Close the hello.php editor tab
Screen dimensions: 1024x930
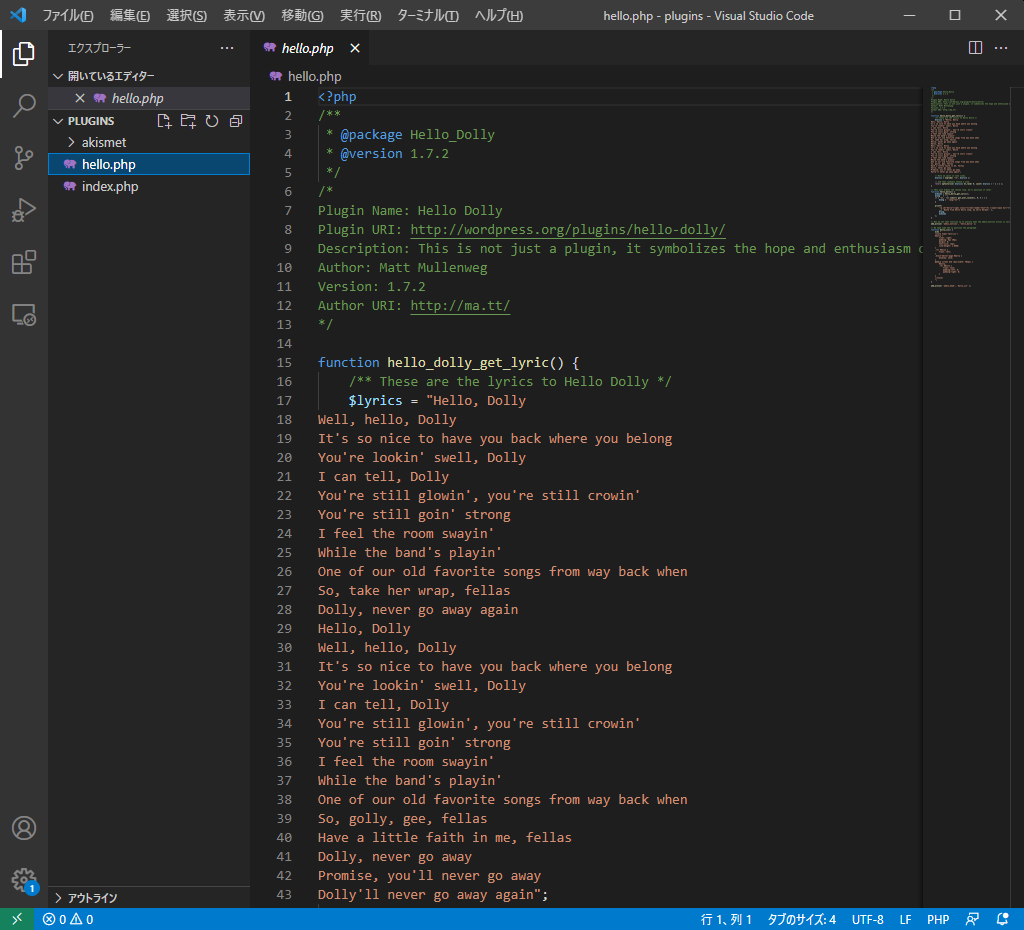pos(355,48)
